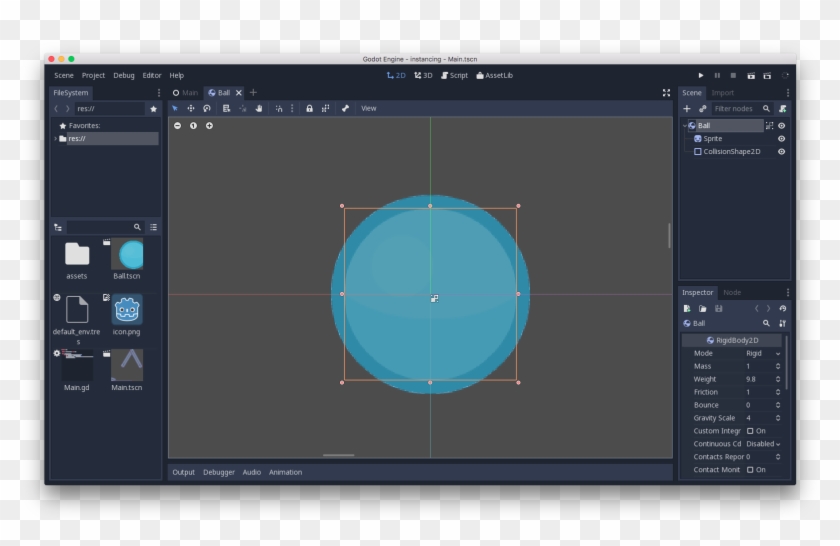Add a new node with plus icon
The image size is (840, 546).
click(x=687, y=108)
